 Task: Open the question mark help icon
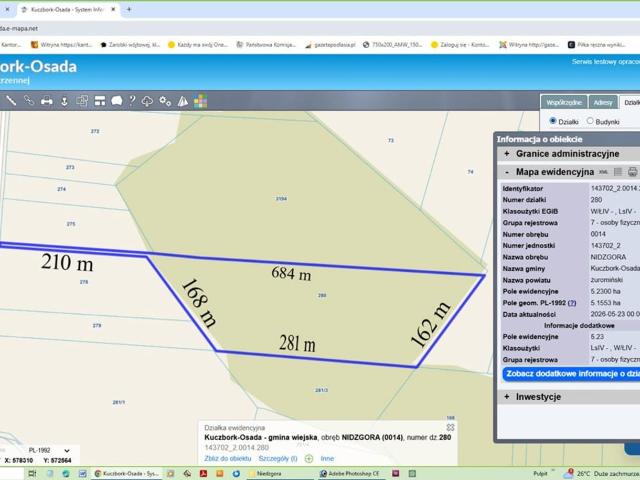tap(132, 101)
